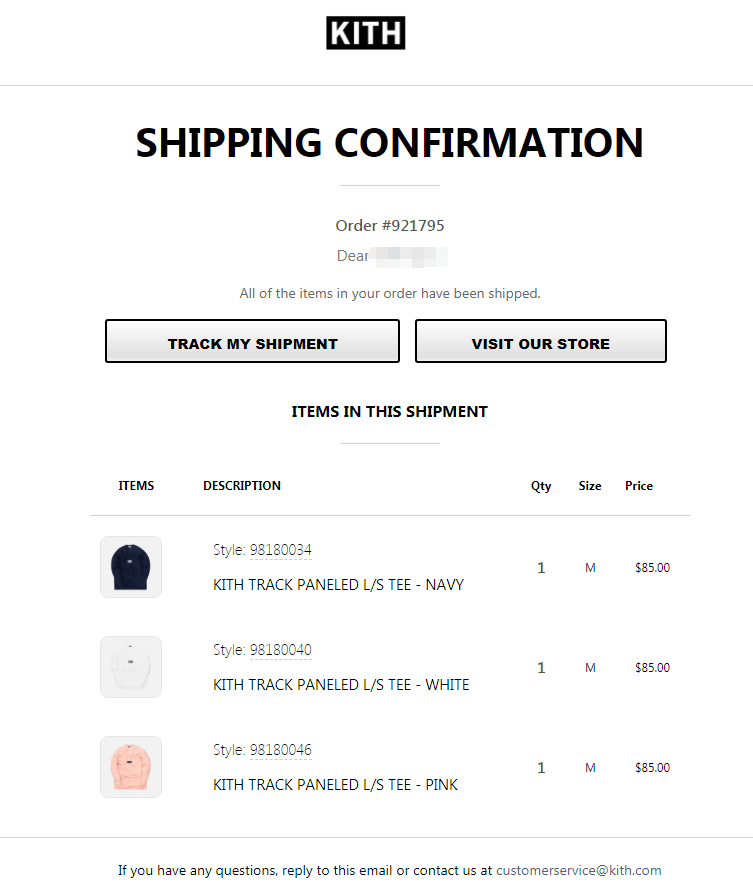The height and width of the screenshot is (888, 753).
Task: Click the size M of the pink tee
Action: [590, 768]
